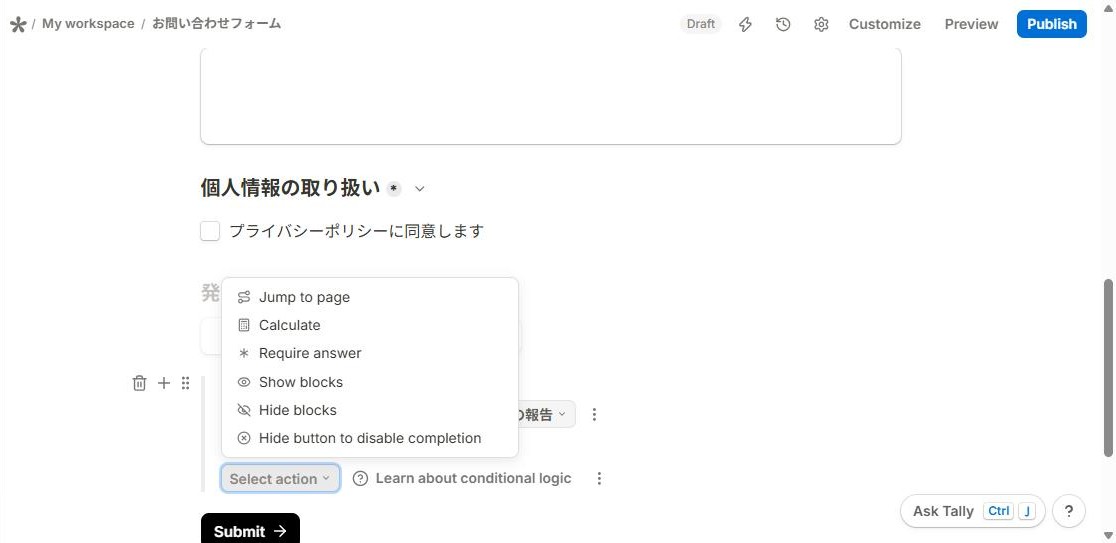
Task: Open version history clock icon
Action: pos(783,24)
